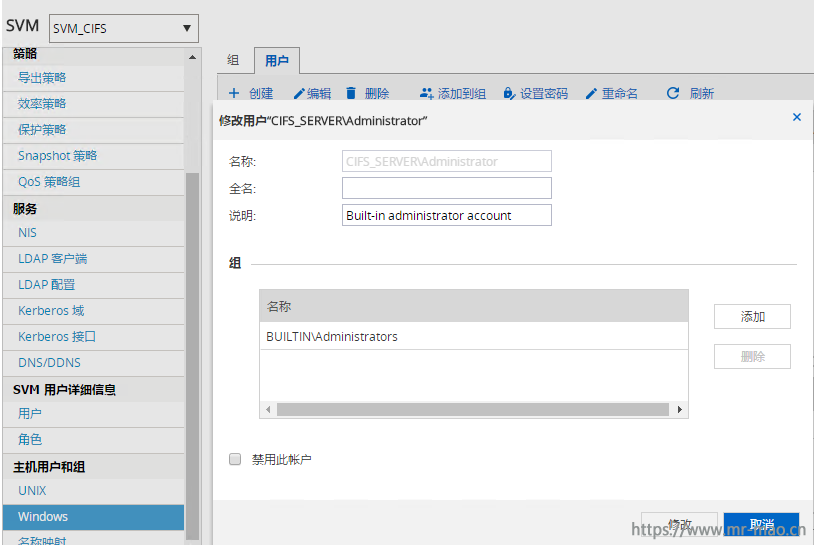Open 效率策略 in sidebar
This screenshot has width=814, height=545.
(x=93, y=104)
